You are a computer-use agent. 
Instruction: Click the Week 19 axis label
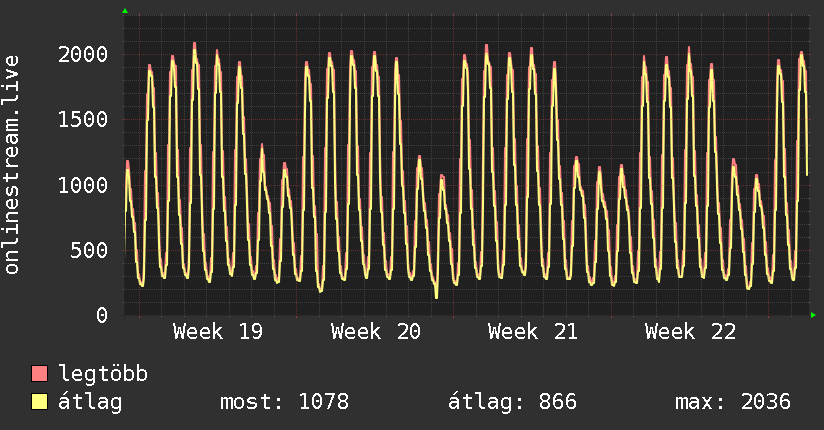tap(218, 332)
